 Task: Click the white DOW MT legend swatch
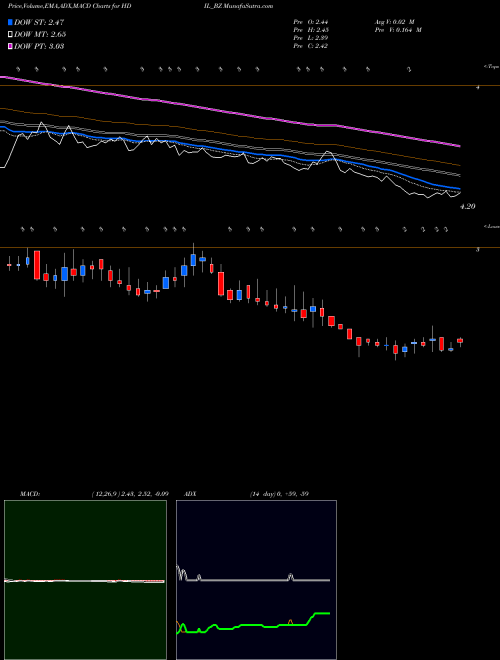10,35
